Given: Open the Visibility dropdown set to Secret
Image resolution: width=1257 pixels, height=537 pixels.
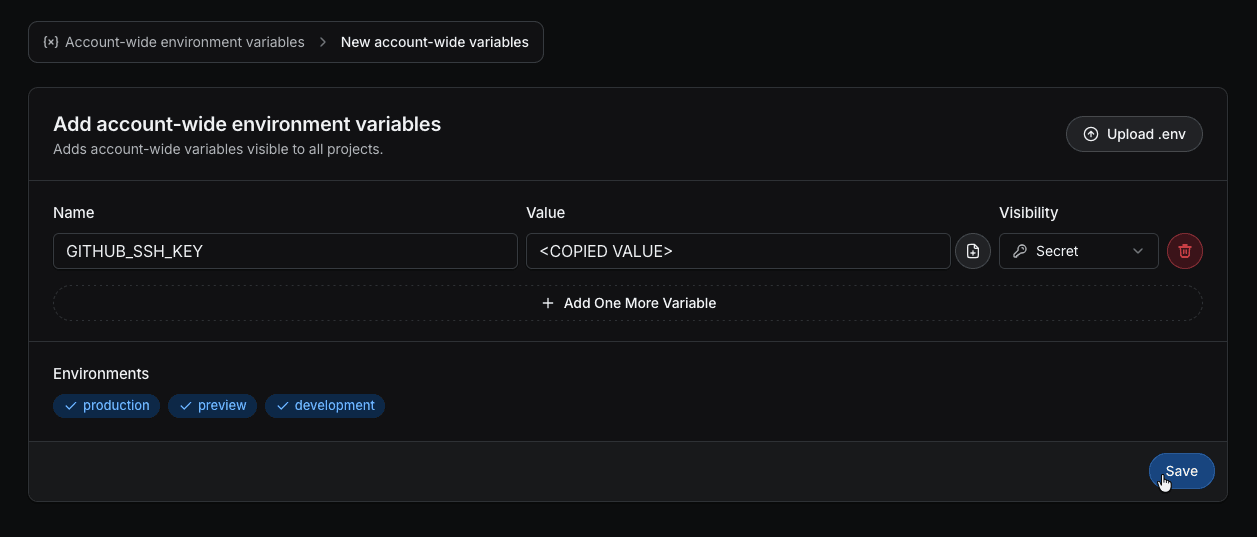Looking at the screenshot, I should click(1078, 251).
